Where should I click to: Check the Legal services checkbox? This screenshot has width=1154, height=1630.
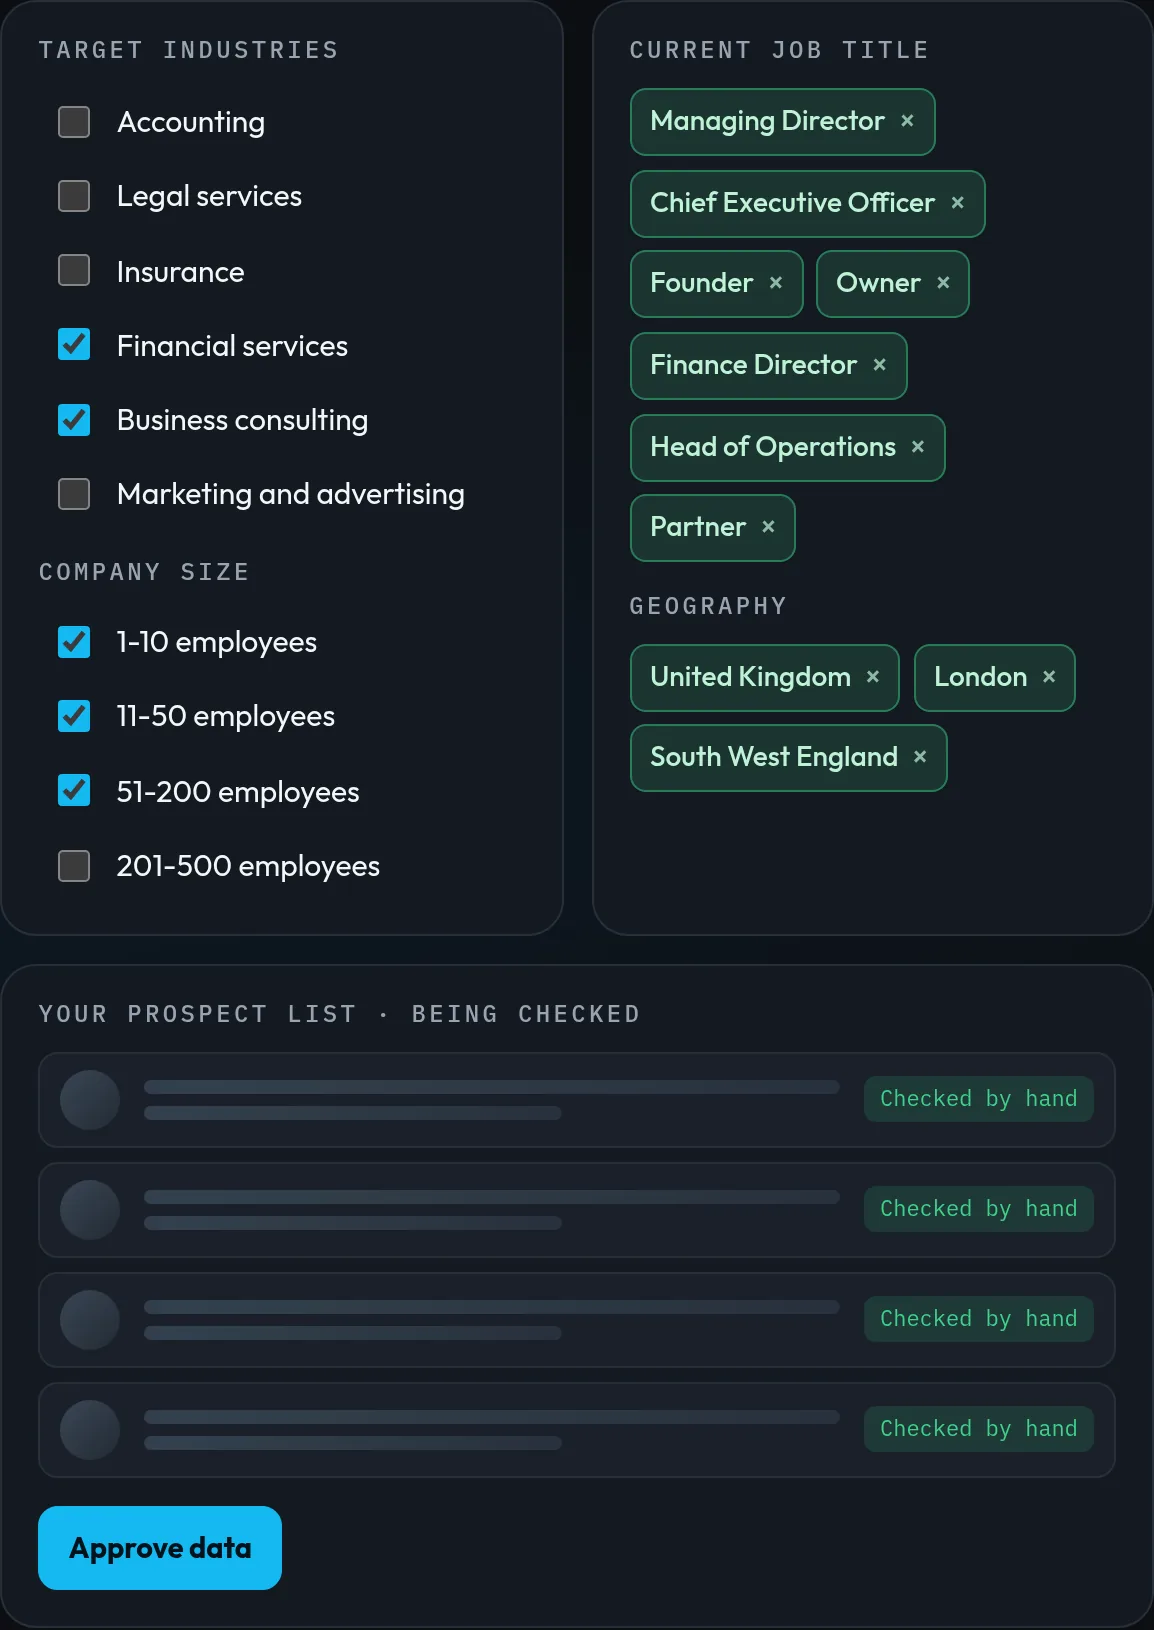pyautogui.click(x=74, y=196)
